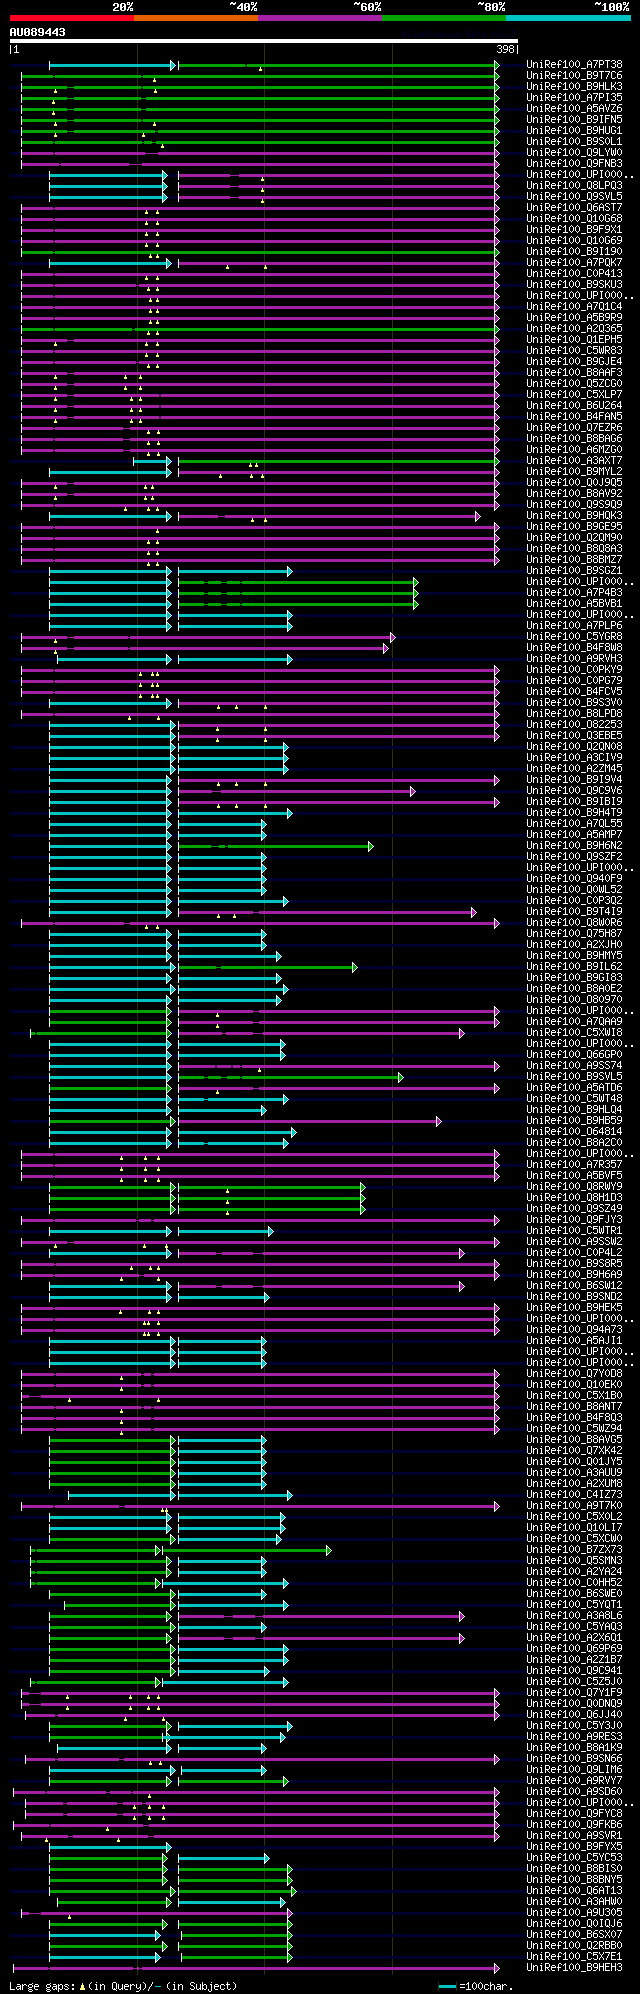
Task: Select the UniRef100_C5YQT1 label
Action: (574, 1604)
